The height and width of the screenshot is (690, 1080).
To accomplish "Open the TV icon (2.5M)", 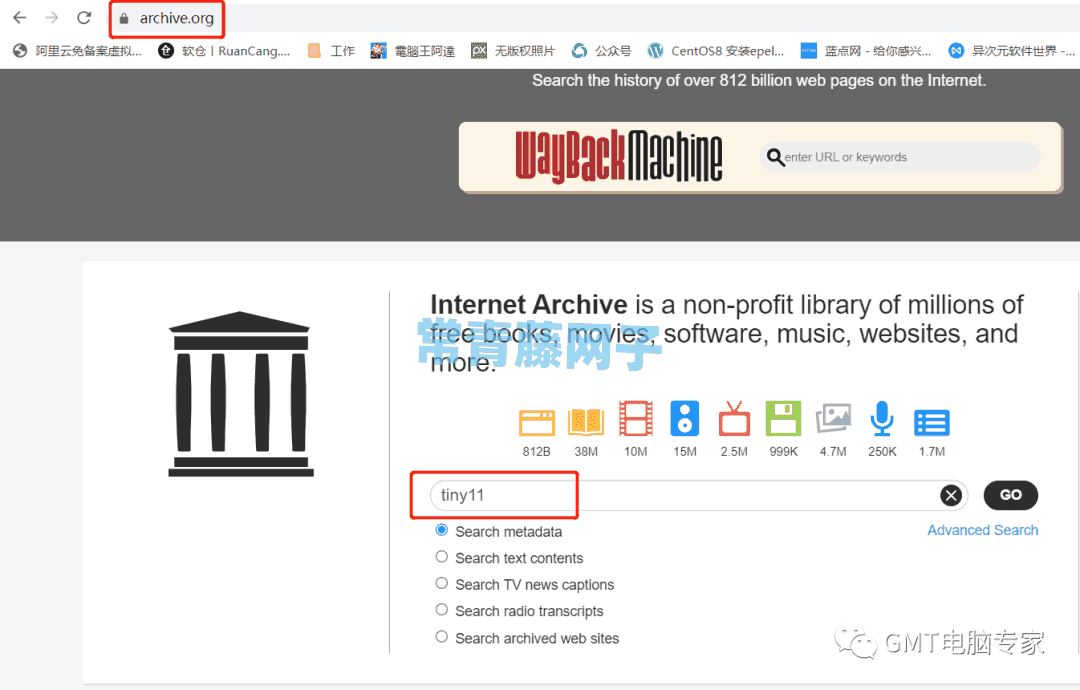I will 734,419.
